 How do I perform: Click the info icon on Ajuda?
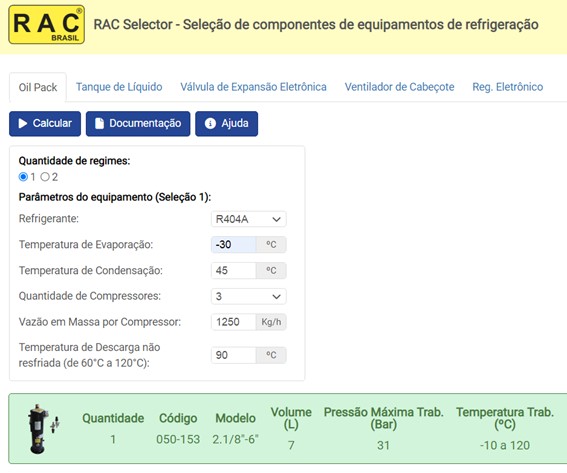210,124
